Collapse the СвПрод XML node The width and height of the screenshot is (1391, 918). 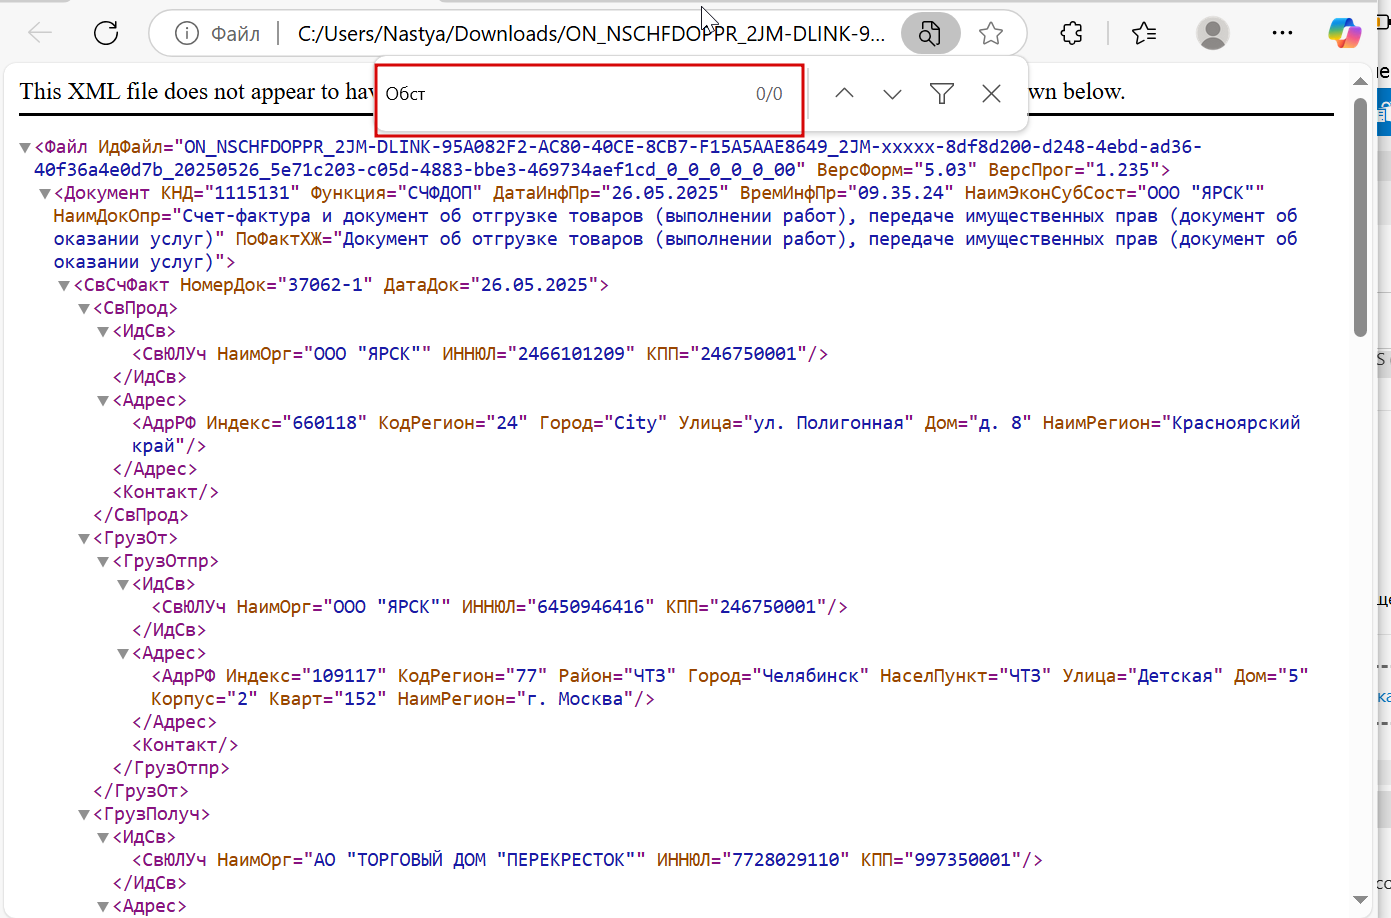coord(84,309)
